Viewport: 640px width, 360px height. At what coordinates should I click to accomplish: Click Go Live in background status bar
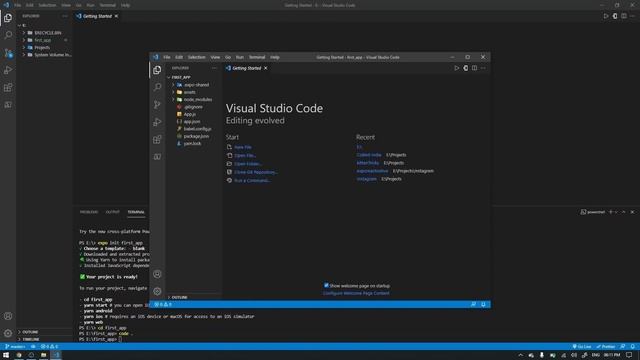[x=582, y=347]
